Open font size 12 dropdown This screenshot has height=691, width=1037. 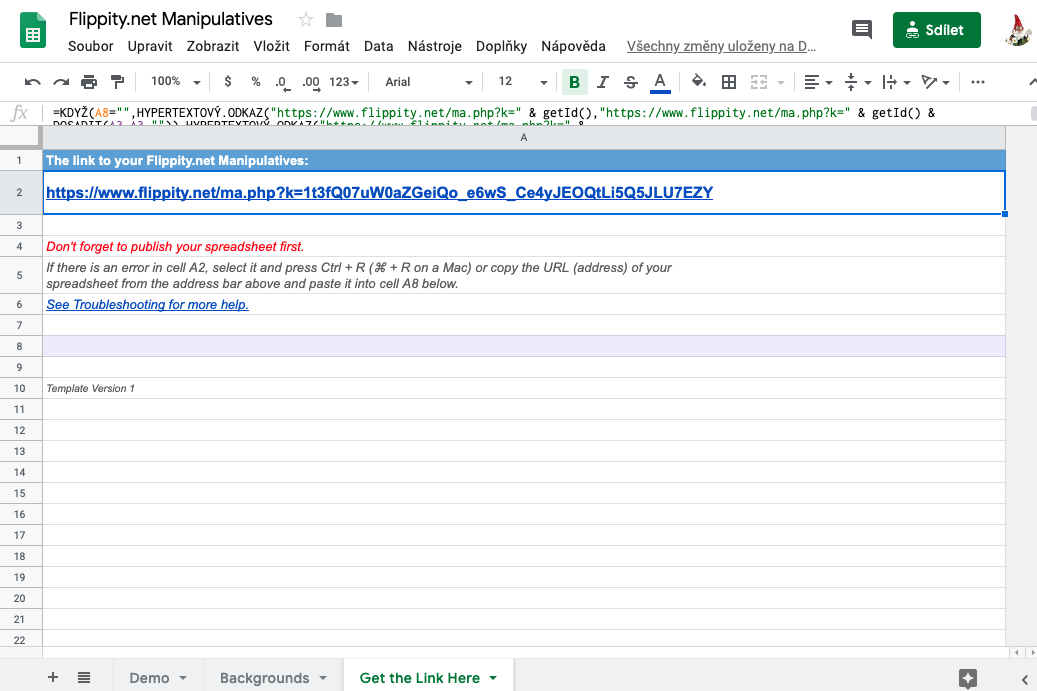(522, 82)
